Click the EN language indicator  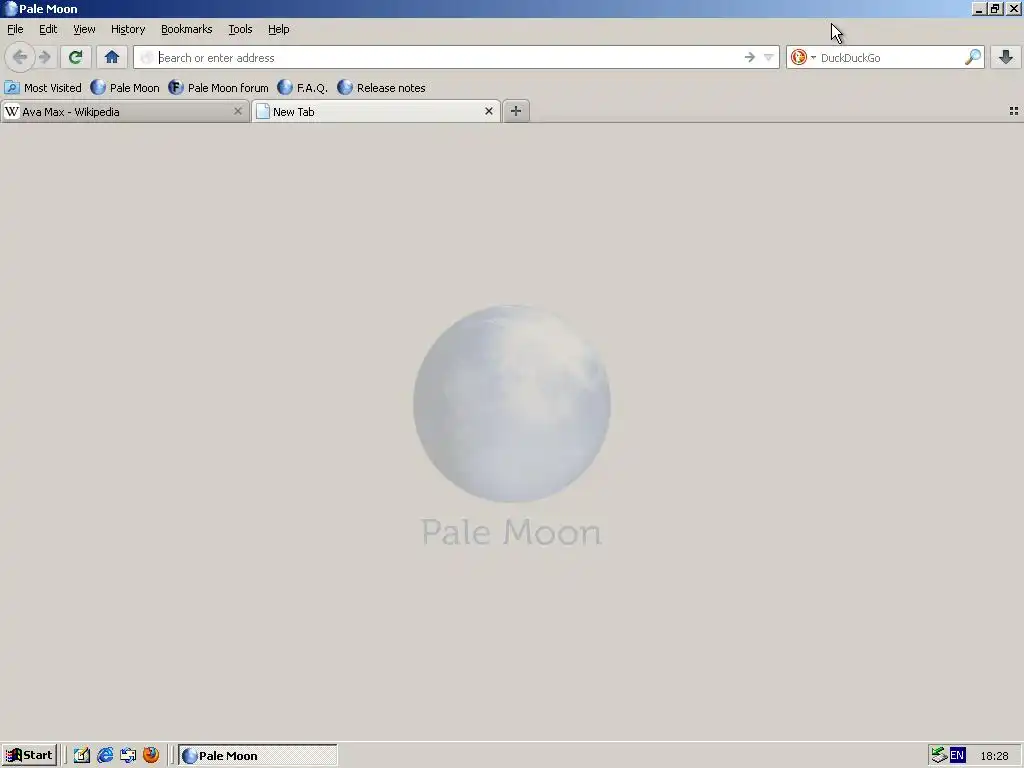tap(957, 756)
